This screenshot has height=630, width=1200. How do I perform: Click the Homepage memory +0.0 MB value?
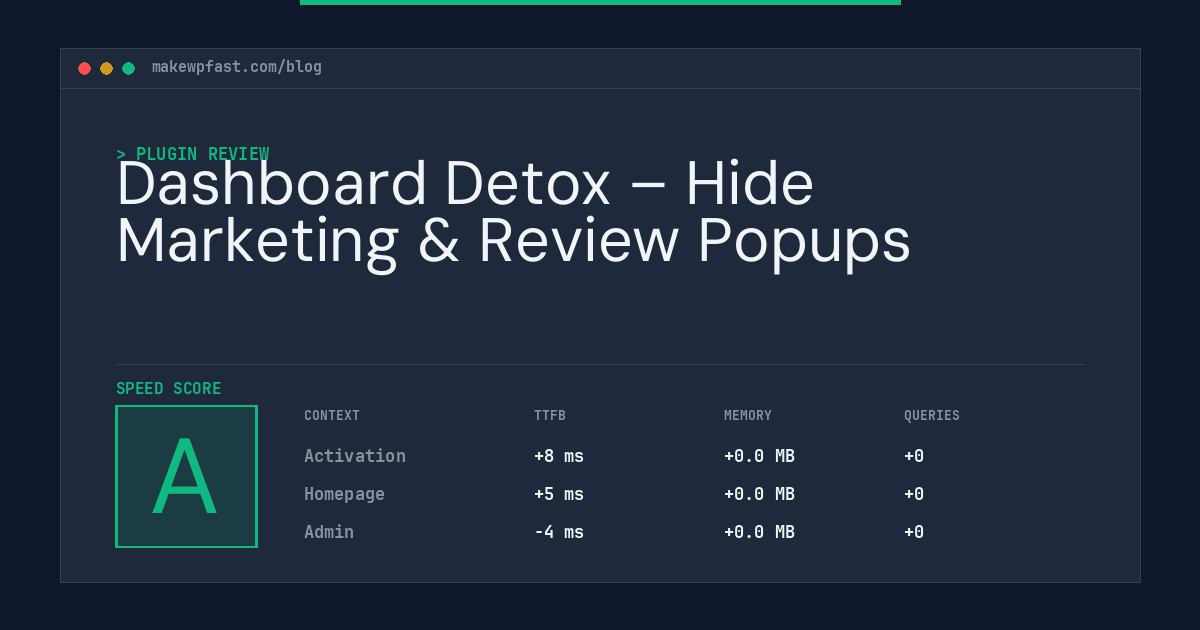pyautogui.click(x=759, y=494)
